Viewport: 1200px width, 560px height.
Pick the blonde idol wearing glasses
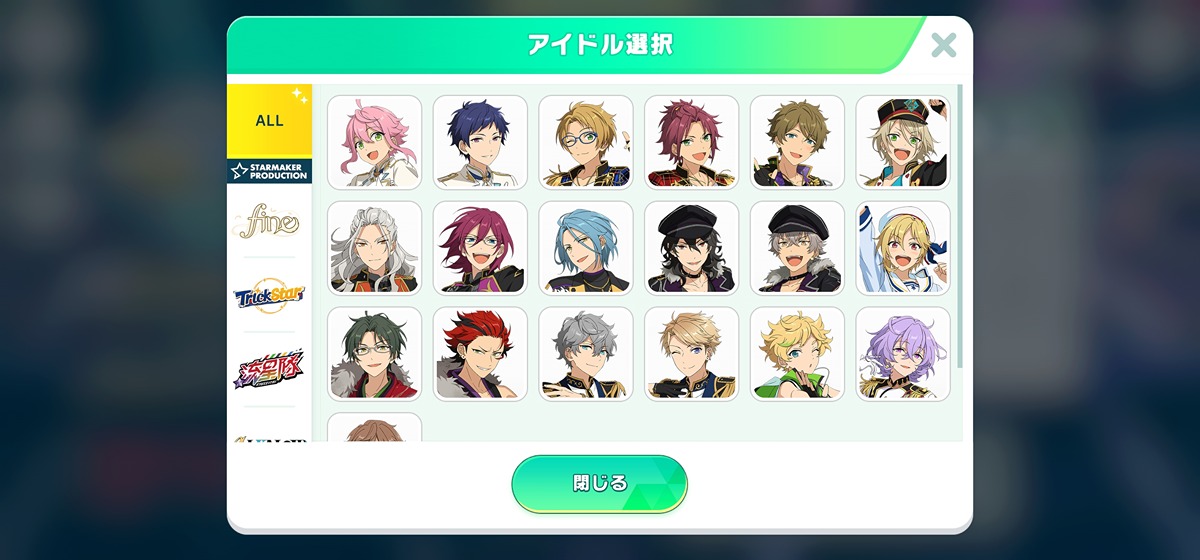(x=586, y=142)
